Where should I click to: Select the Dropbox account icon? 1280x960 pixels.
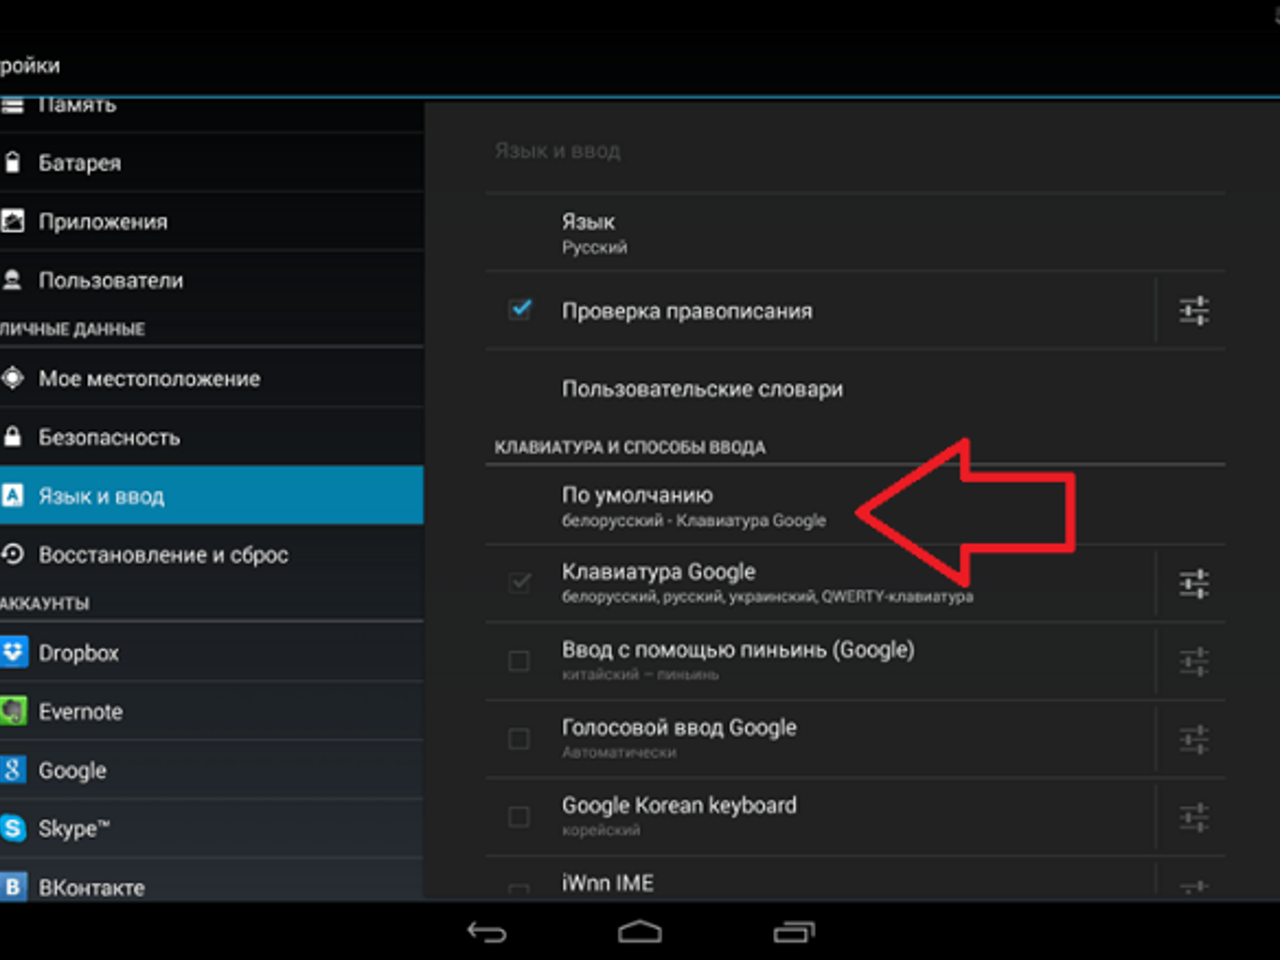click(x=13, y=653)
